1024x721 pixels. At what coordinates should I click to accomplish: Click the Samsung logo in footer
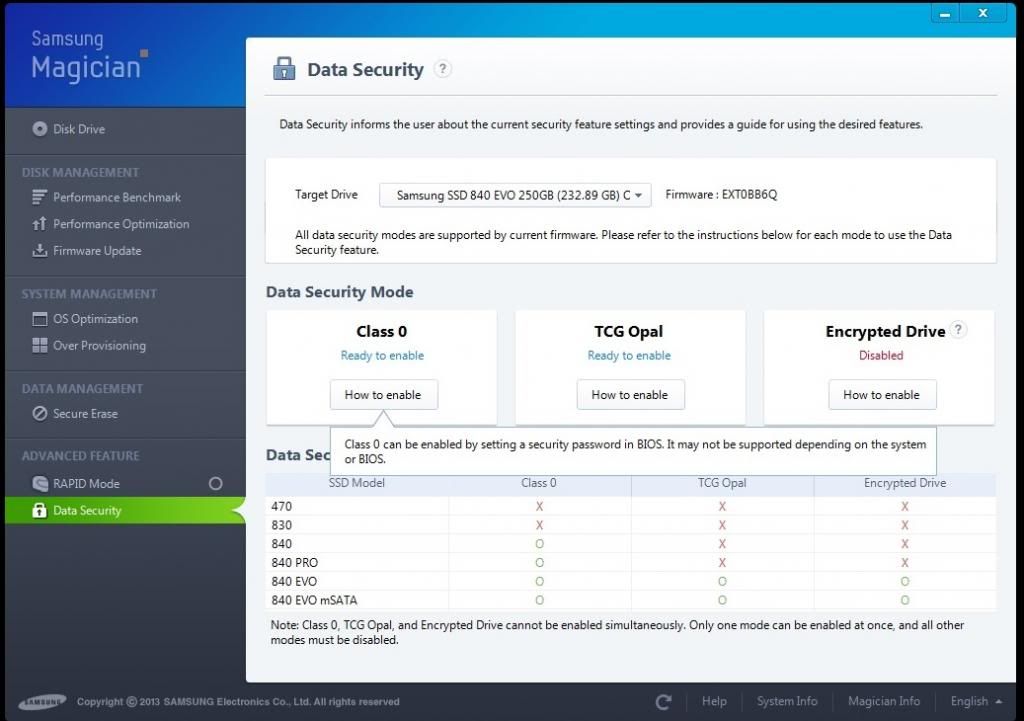click(x=42, y=702)
